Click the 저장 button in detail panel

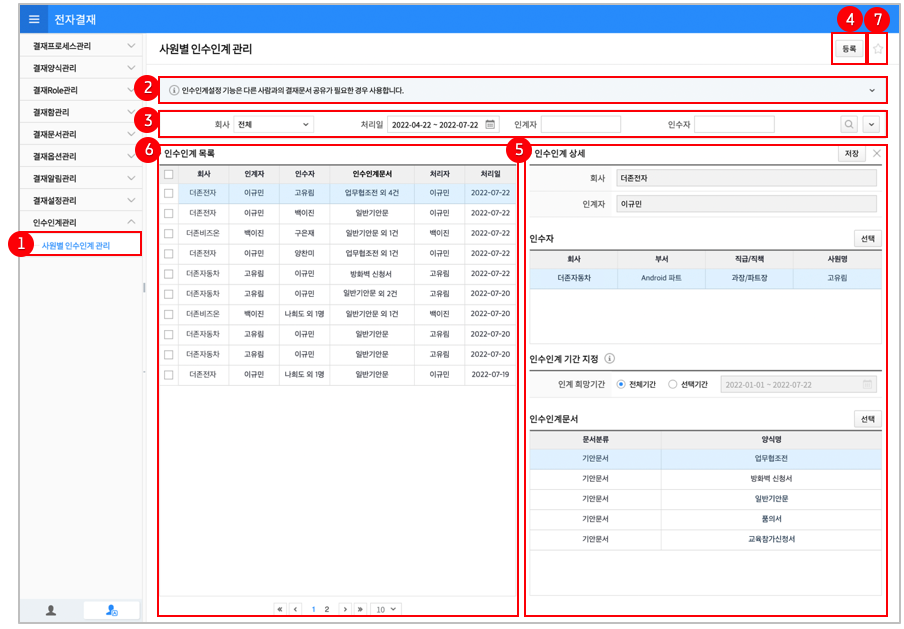tap(852, 153)
